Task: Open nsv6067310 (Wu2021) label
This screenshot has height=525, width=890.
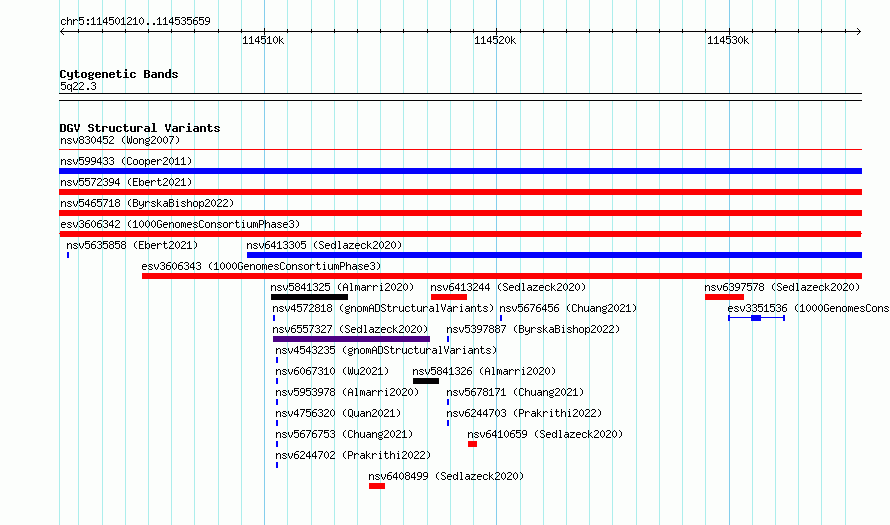Action: pyautogui.click(x=332, y=371)
